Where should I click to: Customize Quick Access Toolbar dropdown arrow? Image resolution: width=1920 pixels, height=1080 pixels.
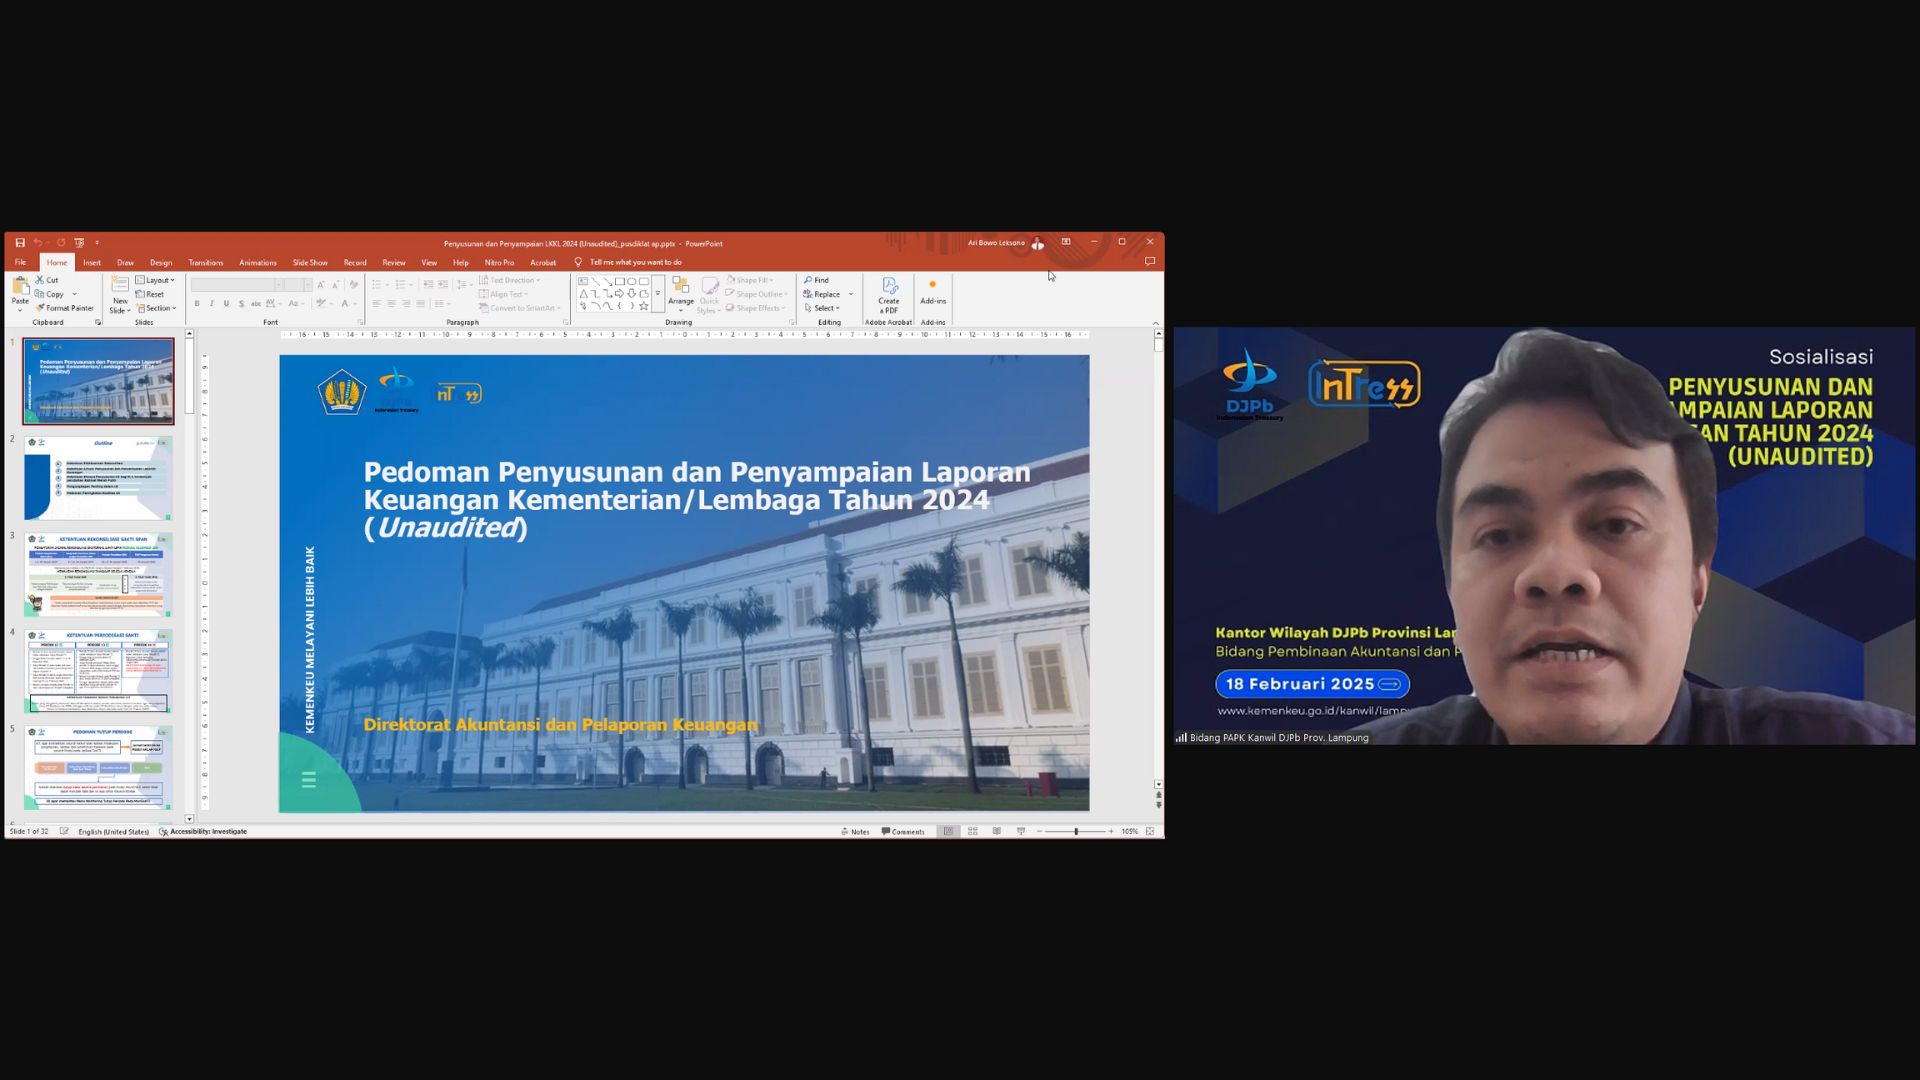pyautogui.click(x=97, y=243)
